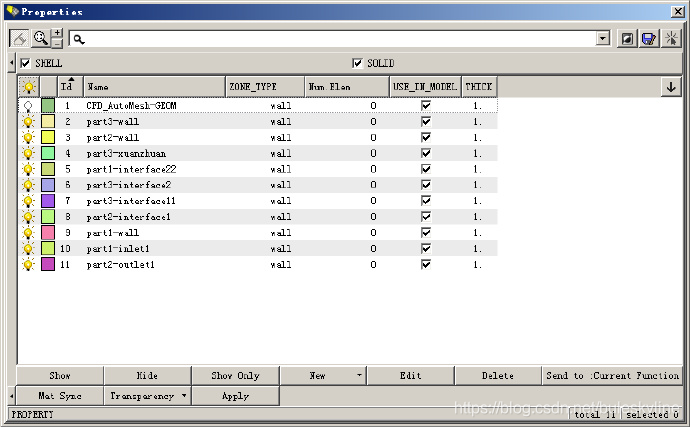Click the leftmost pencil edit toolbar icon

[x=19, y=38]
